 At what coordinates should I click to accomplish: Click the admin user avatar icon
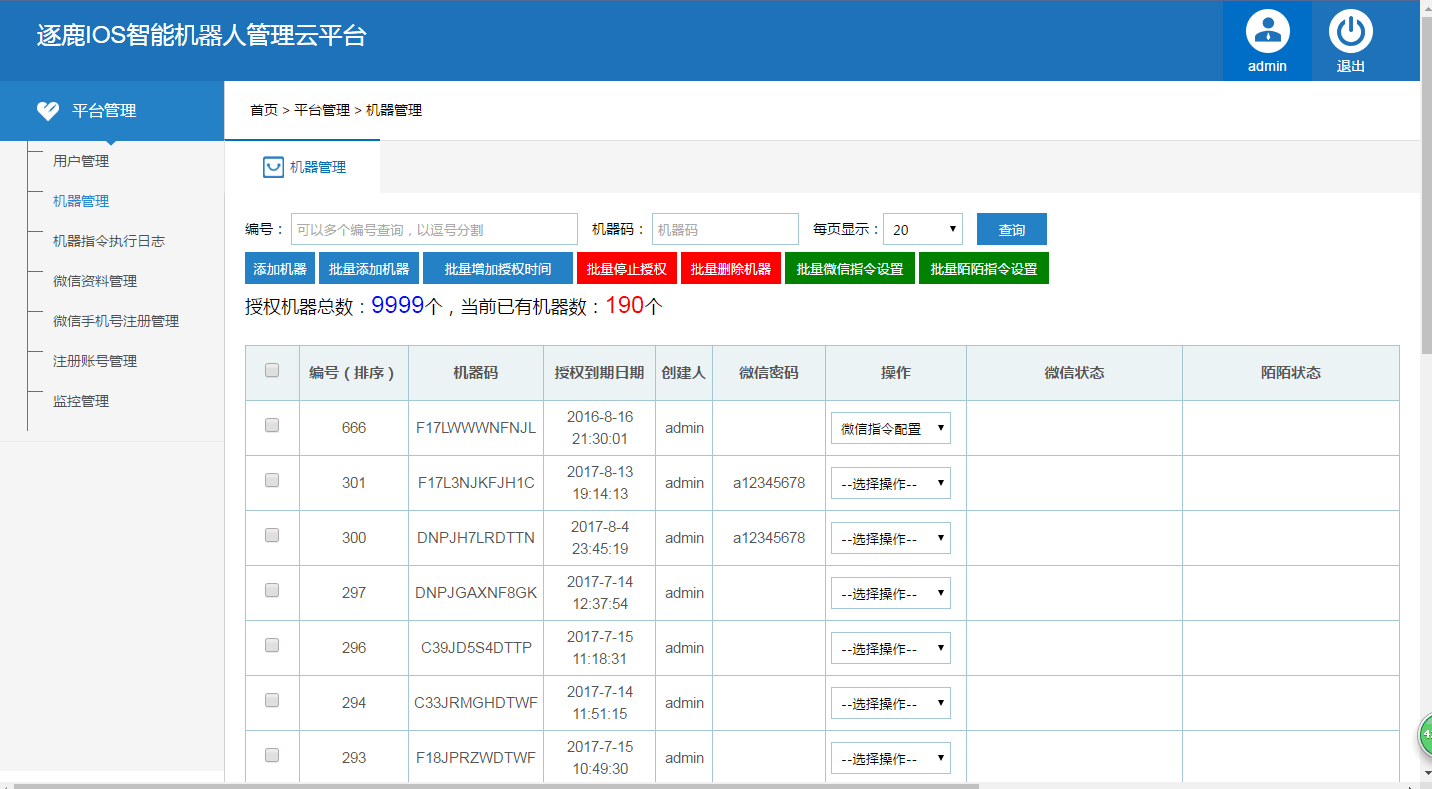coord(1267,31)
